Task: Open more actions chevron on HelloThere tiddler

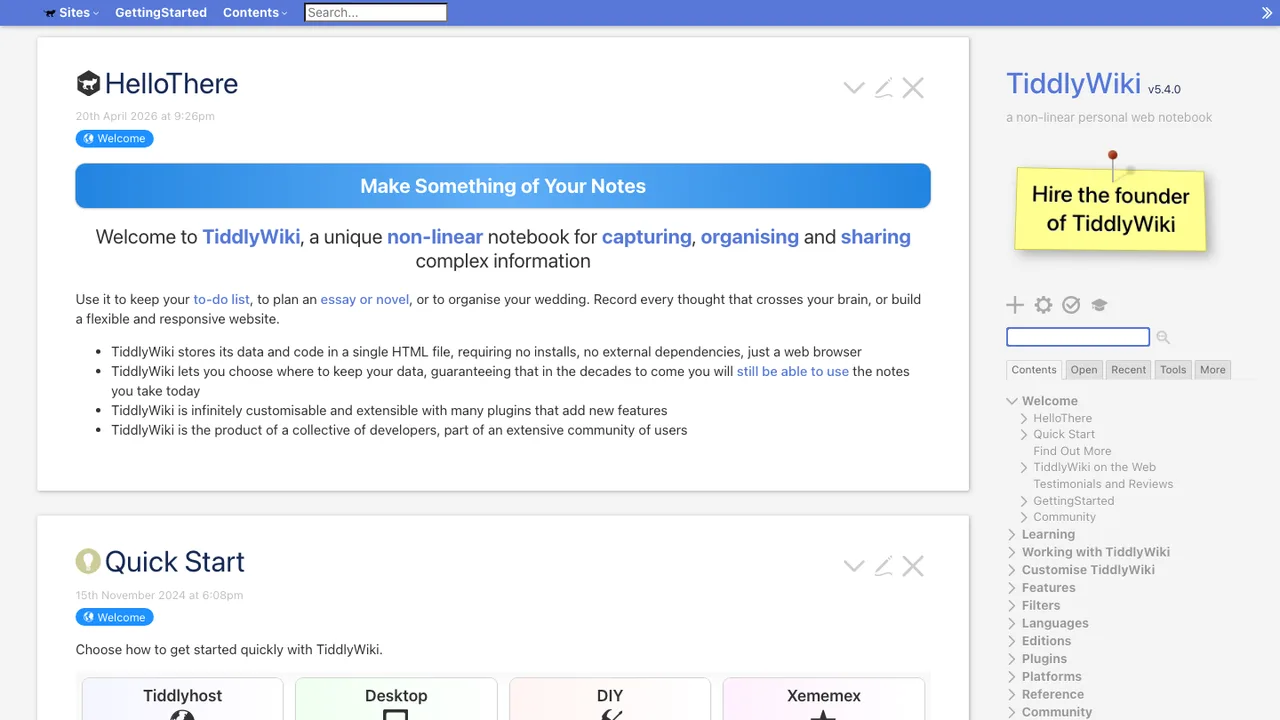Action: click(854, 88)
